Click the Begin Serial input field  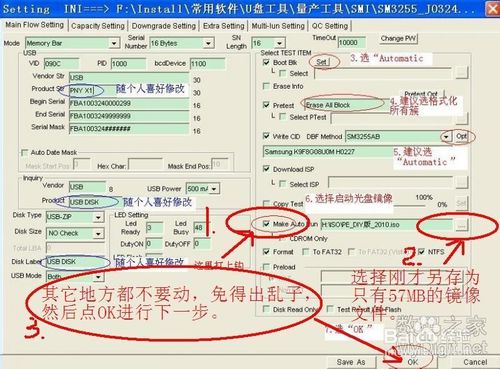(x=129, y=103)
